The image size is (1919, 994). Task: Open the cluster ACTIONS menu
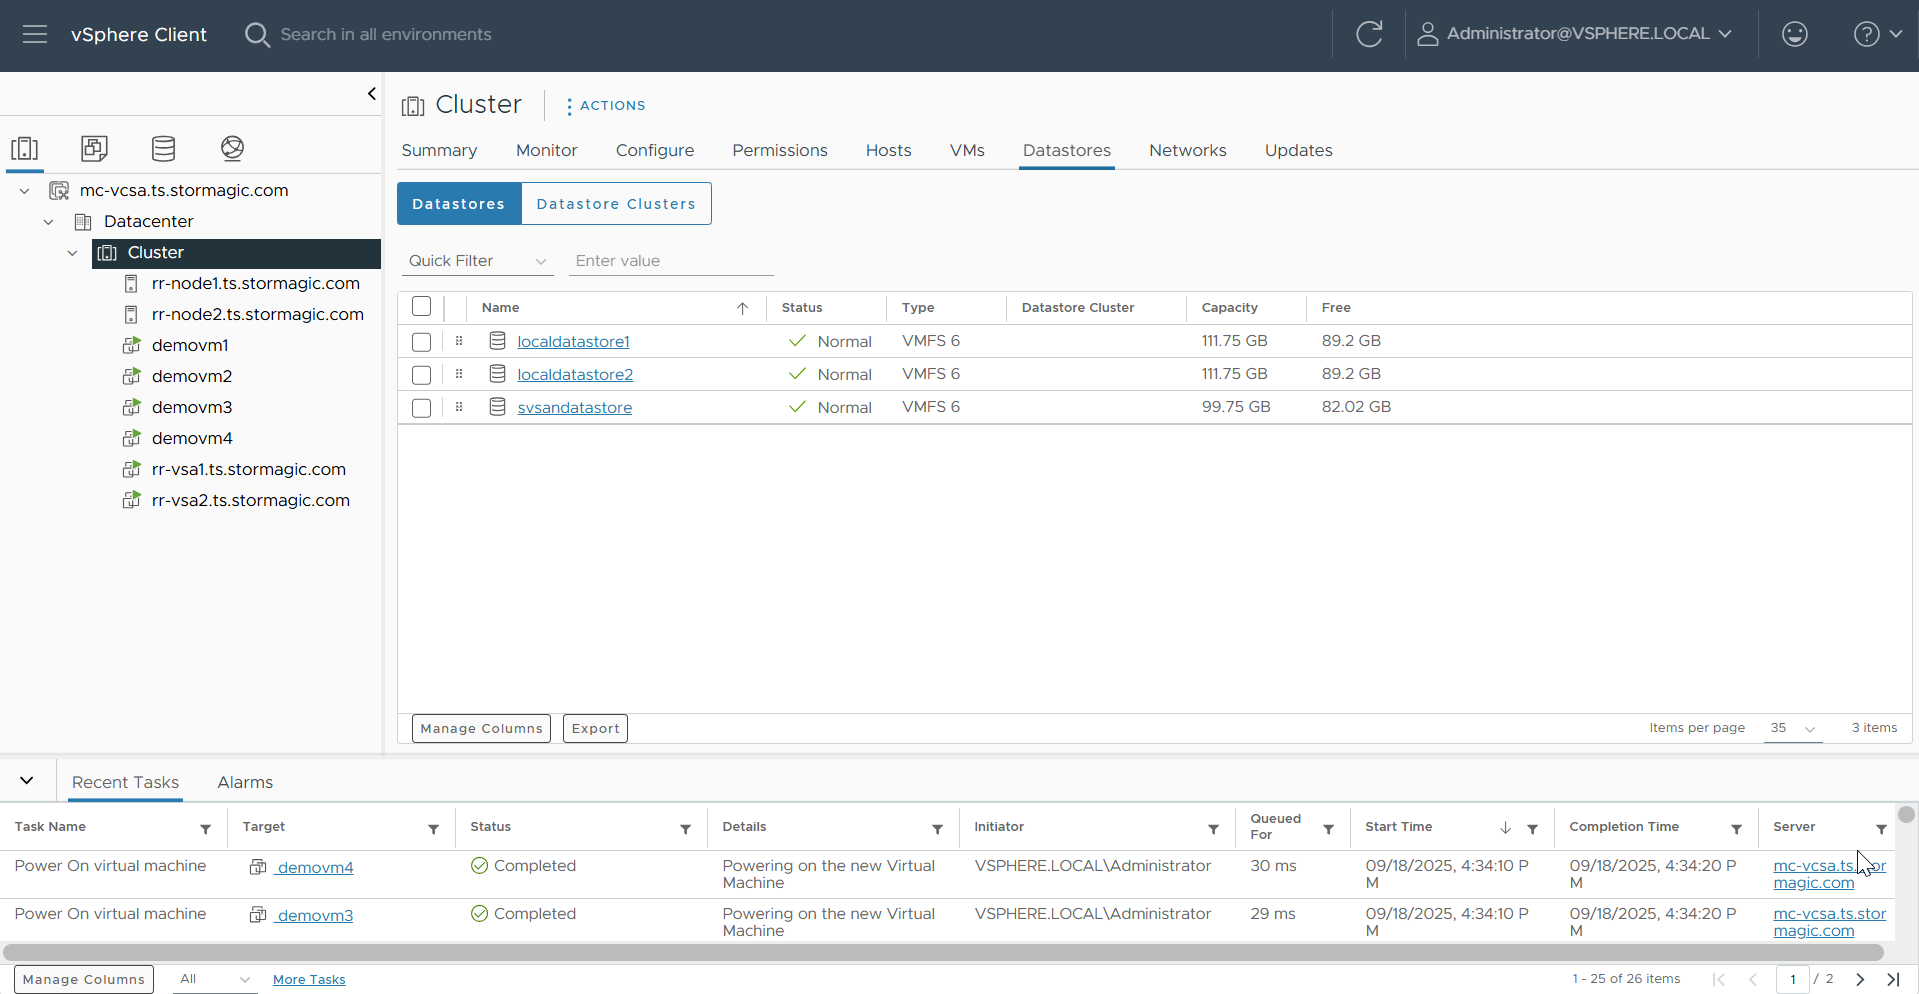coord(605,106)
